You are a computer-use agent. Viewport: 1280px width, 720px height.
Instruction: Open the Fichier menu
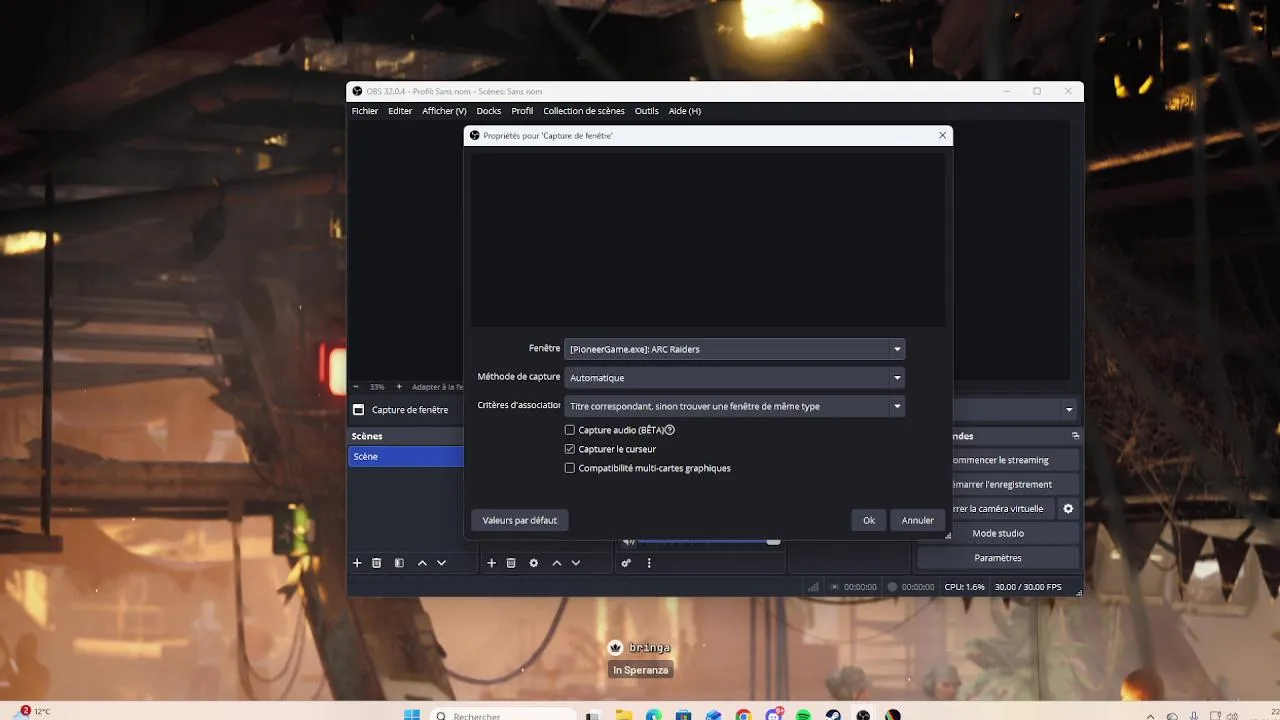point(365,111)
